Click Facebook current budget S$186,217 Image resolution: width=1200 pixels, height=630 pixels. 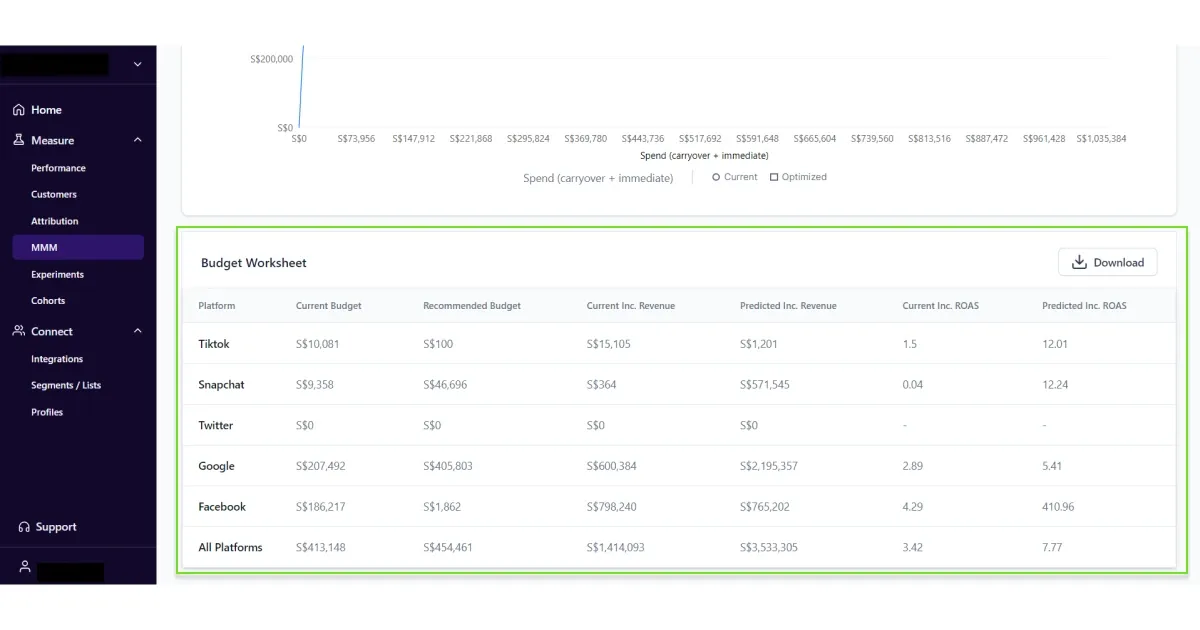pos(321,507)
